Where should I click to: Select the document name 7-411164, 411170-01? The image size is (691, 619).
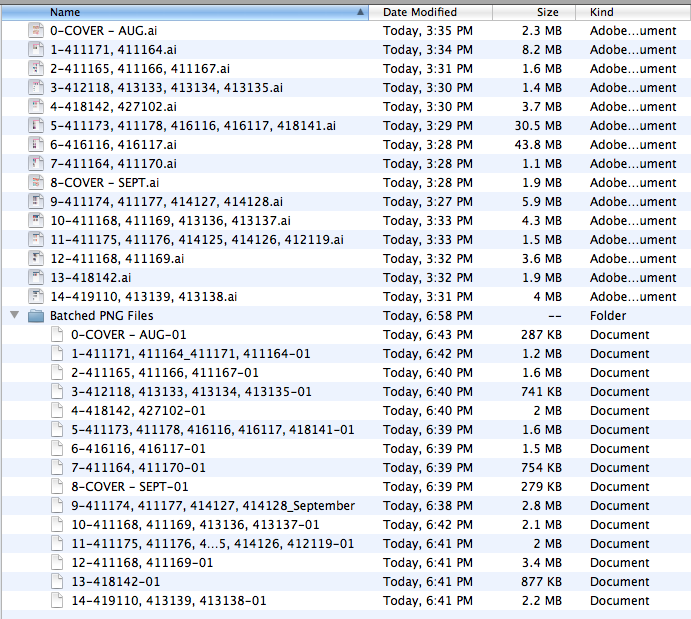click(138, 467)
